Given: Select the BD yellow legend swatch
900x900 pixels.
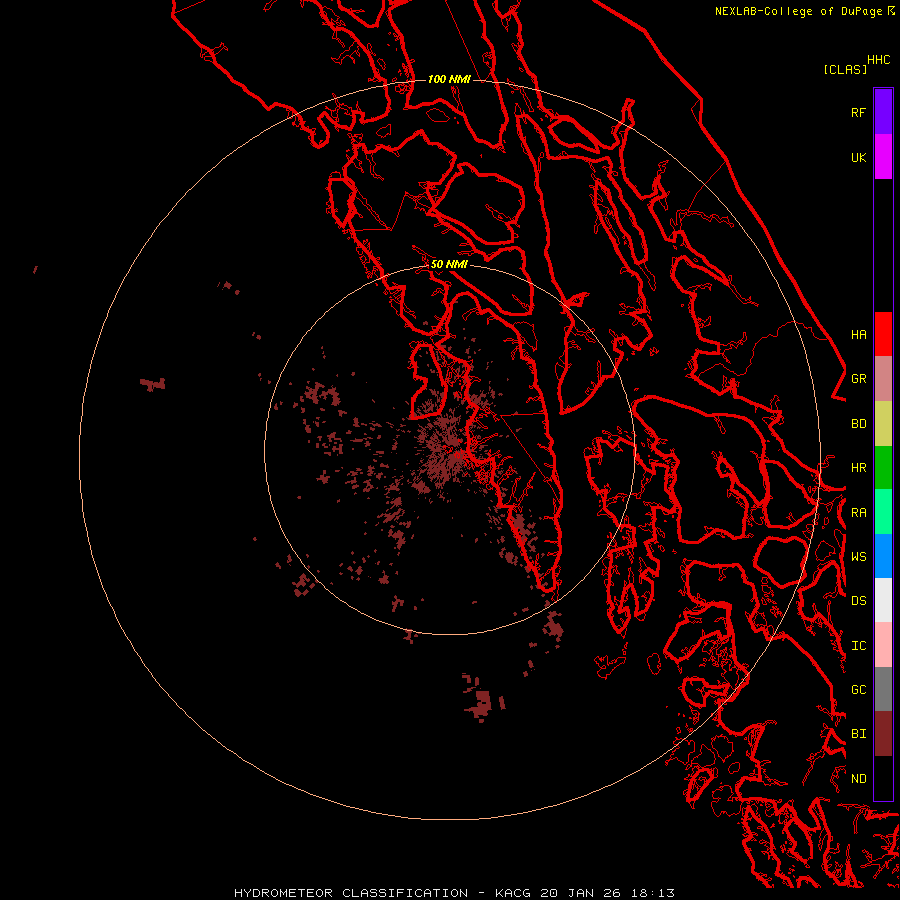Looking at the screenshot, I should (883, 424).
